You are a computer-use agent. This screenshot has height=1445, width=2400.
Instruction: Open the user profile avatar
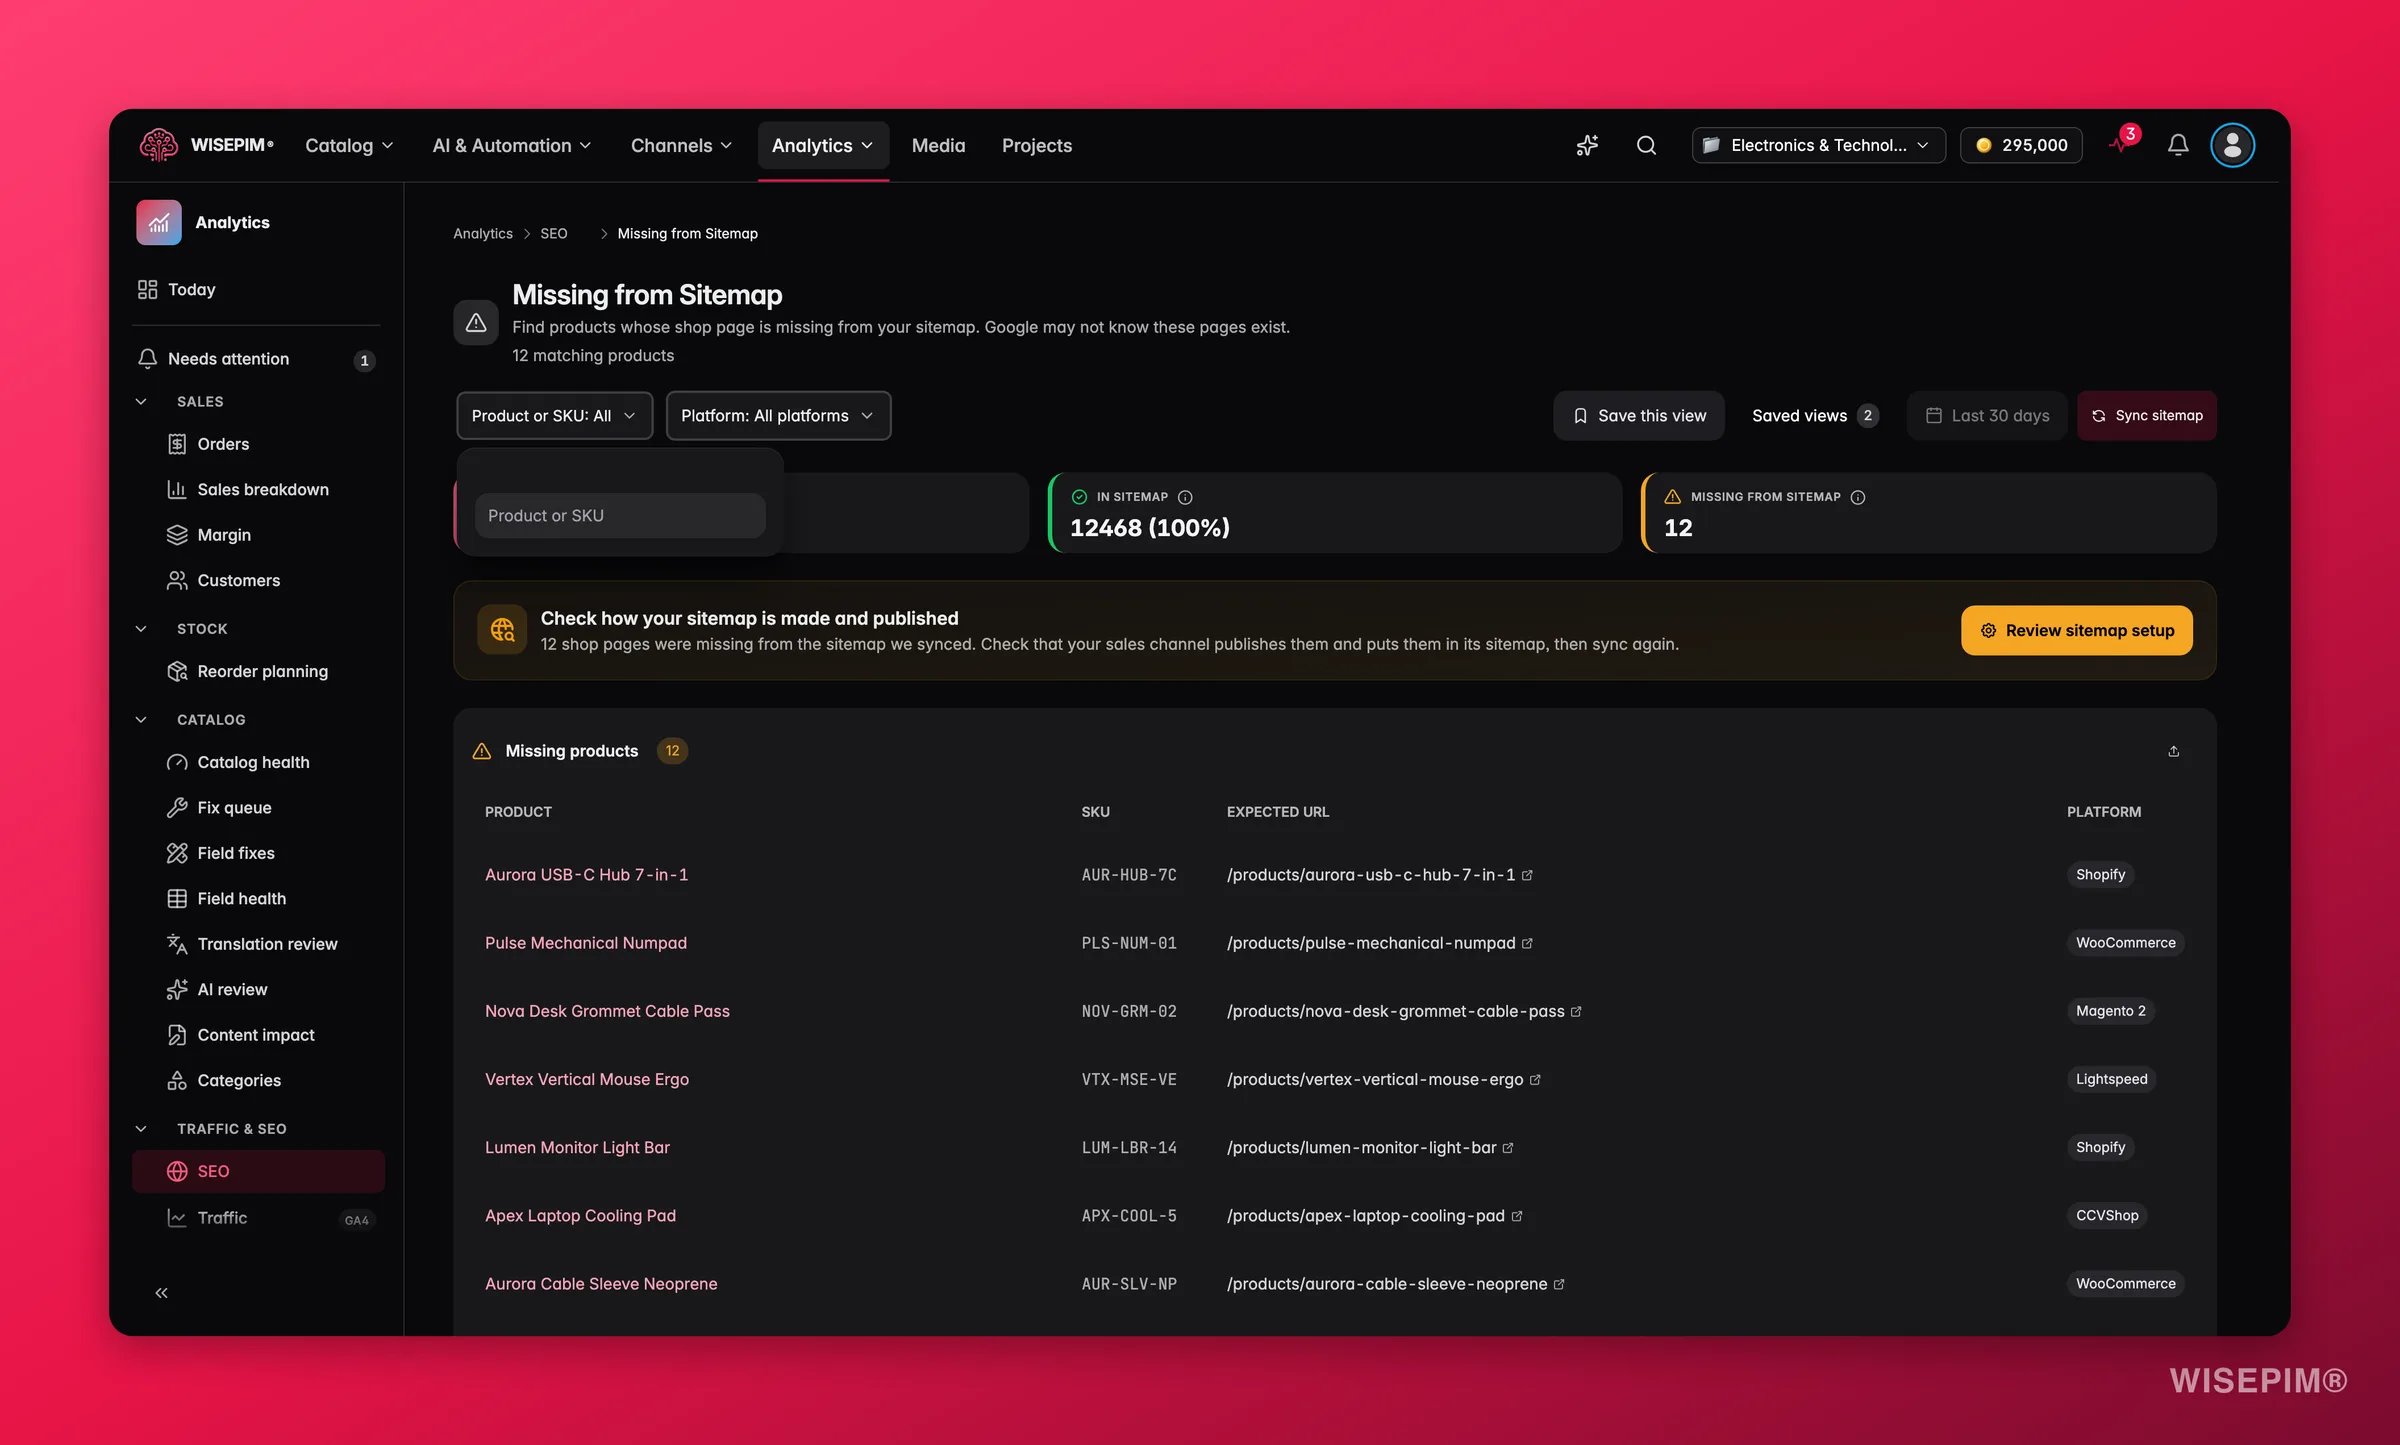2232,145
